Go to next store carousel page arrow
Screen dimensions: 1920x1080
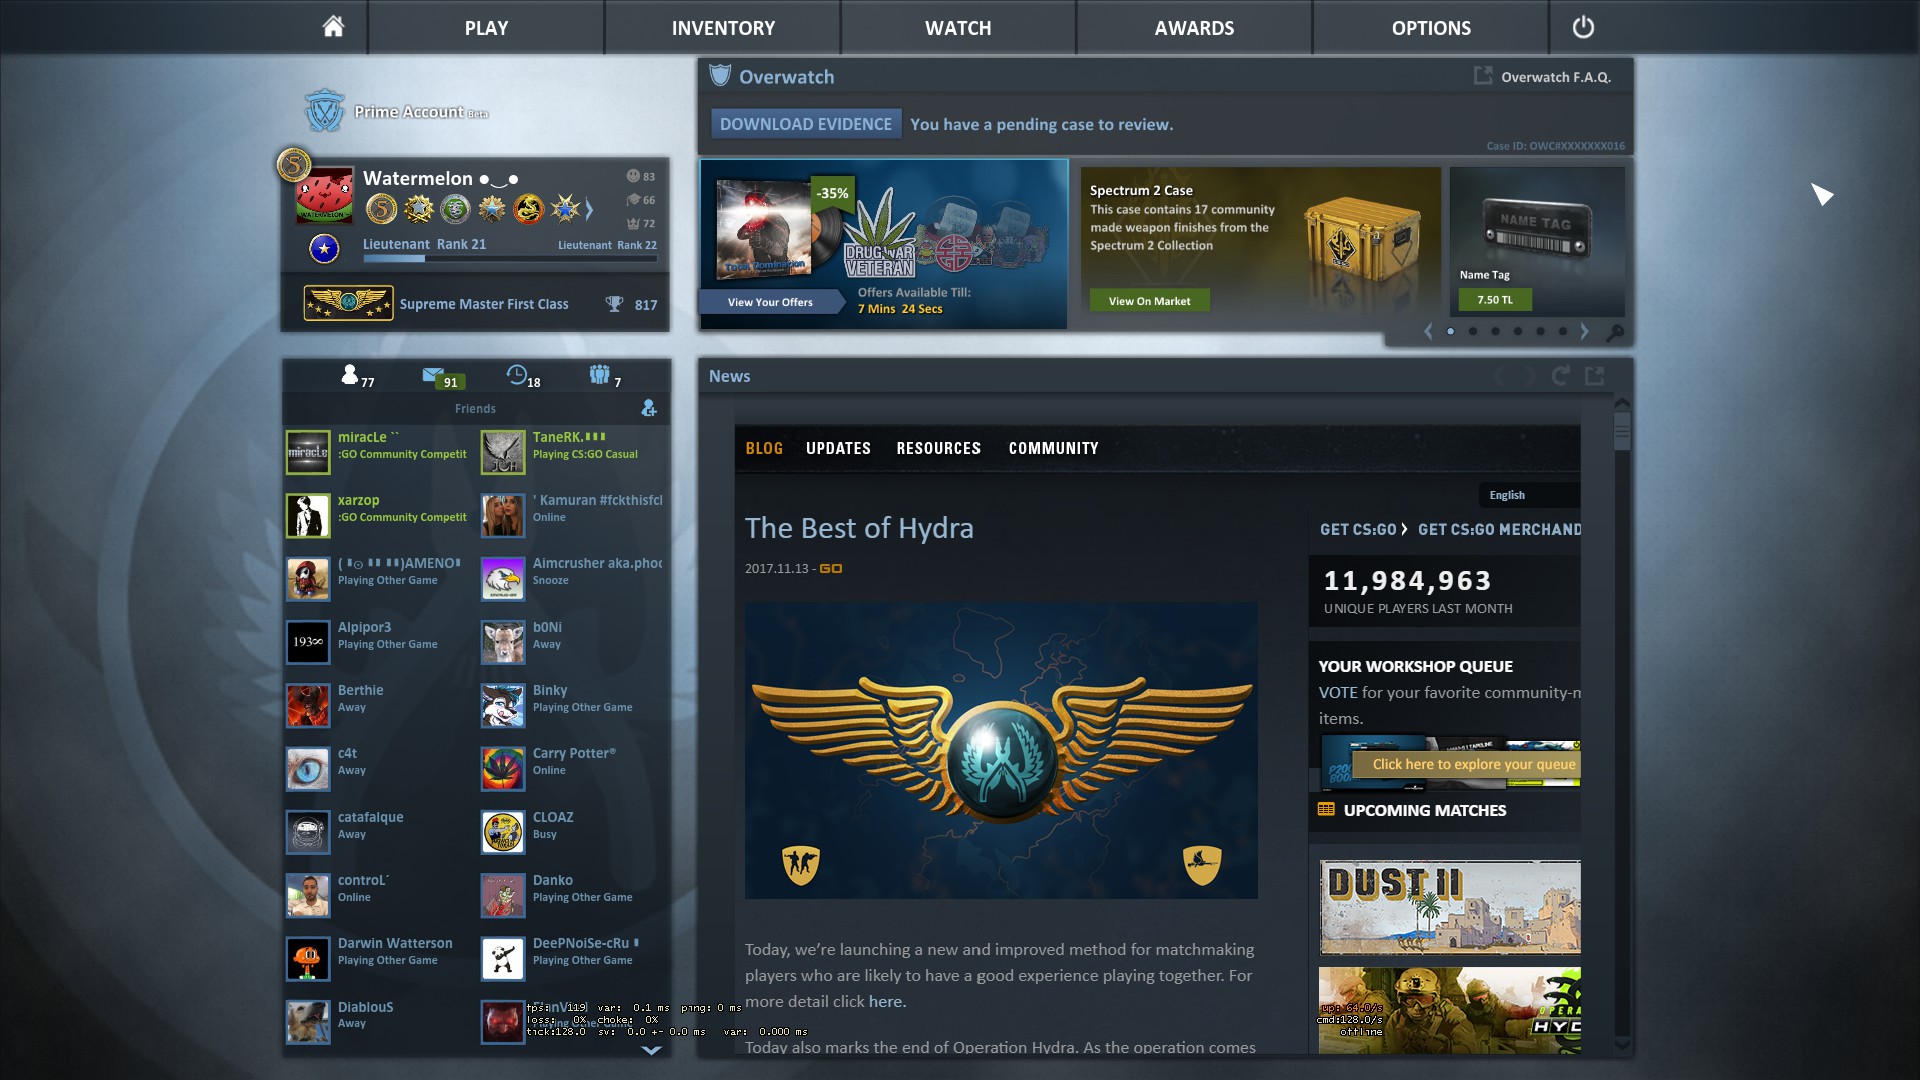click(x=1585, y=332)
